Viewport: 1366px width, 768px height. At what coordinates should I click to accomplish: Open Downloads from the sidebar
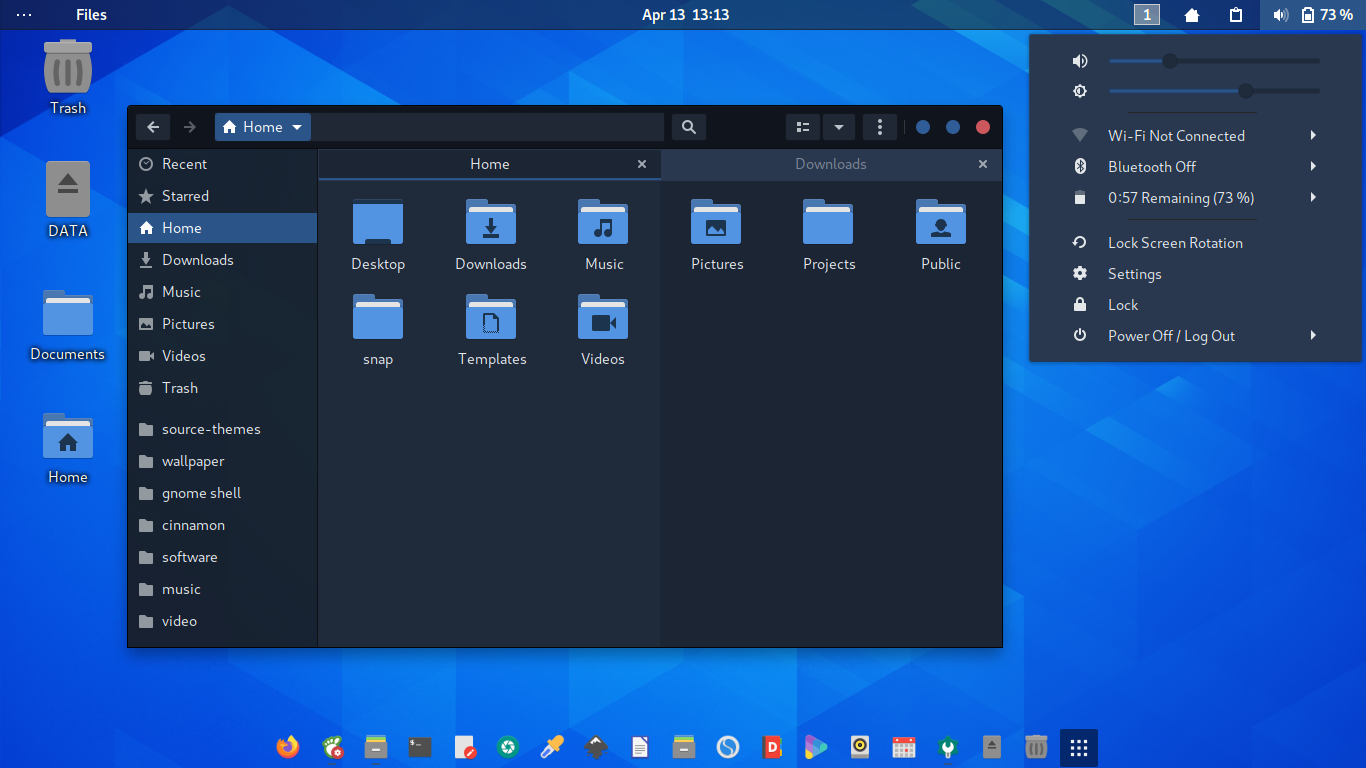222,260
